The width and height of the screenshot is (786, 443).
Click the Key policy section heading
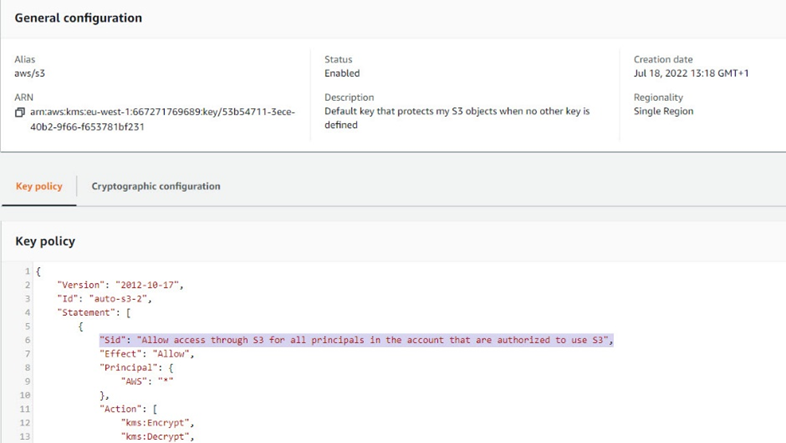point(45,242)
